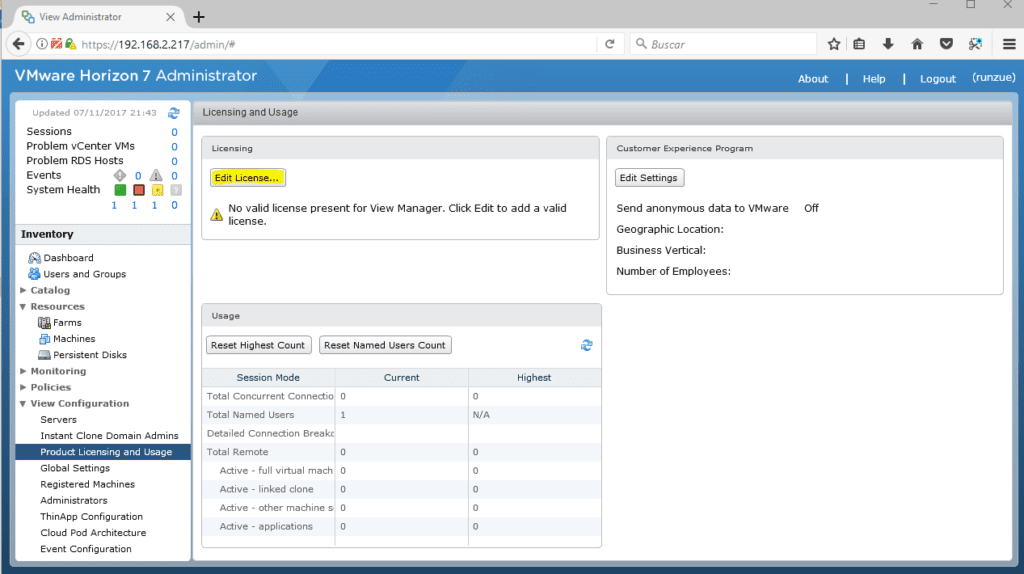Image resolution: width=1024 pixels, height=574 pixels.
Task: Click the insecure connection lock icon
Action: click(x=71, y=44)
